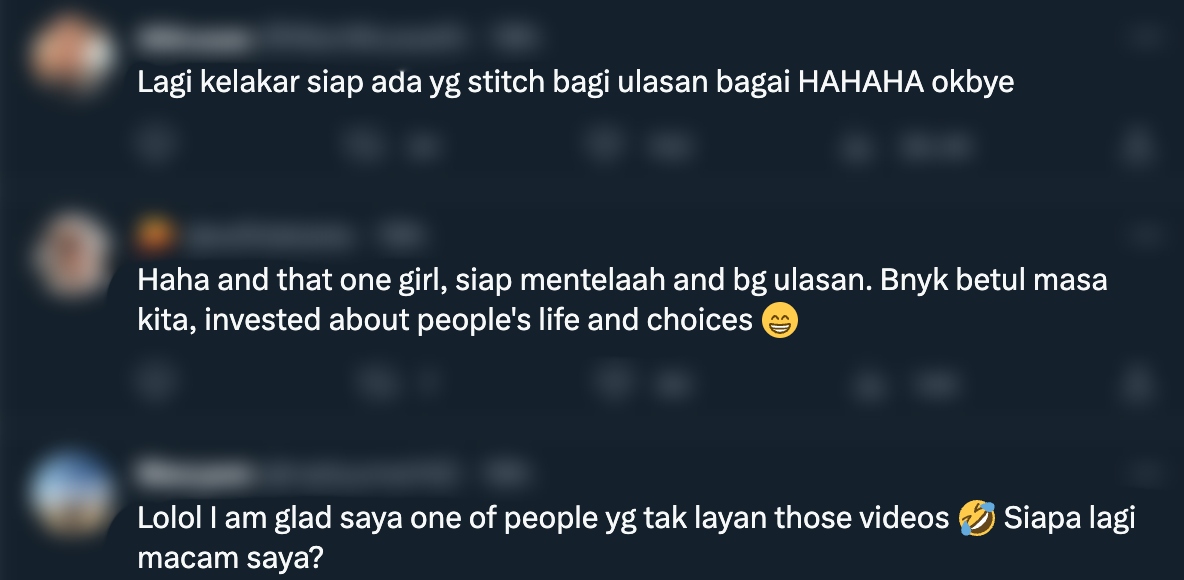
Task: Open the avatar of the first tweet's author
Action: [x=72, y=54]
